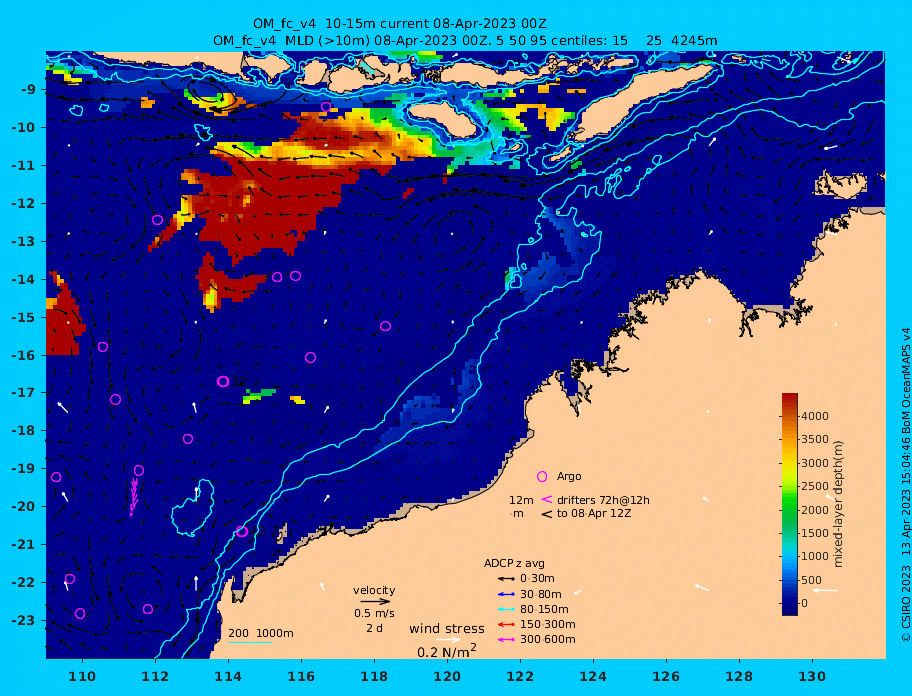Click the '300-600m' ADCP depth label
912x696 pixels.
[x=548, y=640]
